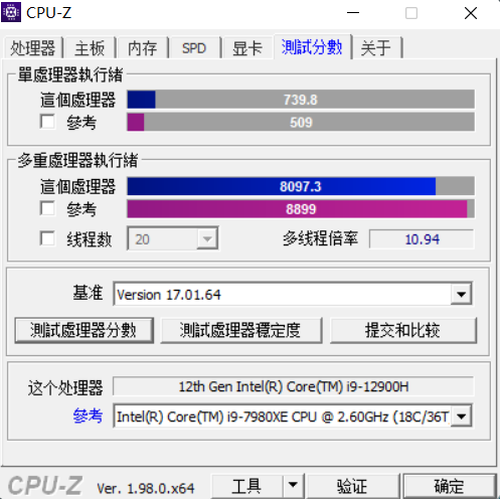This screenshot has width=500, height=499.
Task: Open the 显卡 tab
Action: click(x=247, y=48)
